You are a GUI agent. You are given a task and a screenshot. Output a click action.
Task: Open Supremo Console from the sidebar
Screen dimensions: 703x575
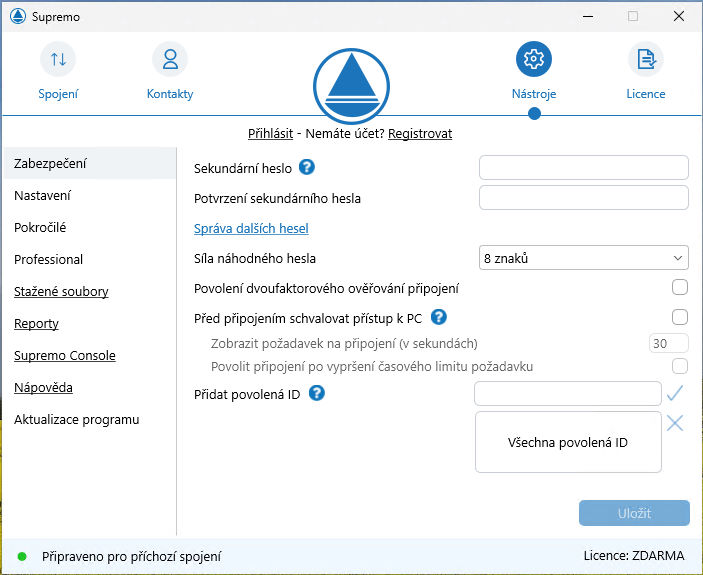[65, 356]
